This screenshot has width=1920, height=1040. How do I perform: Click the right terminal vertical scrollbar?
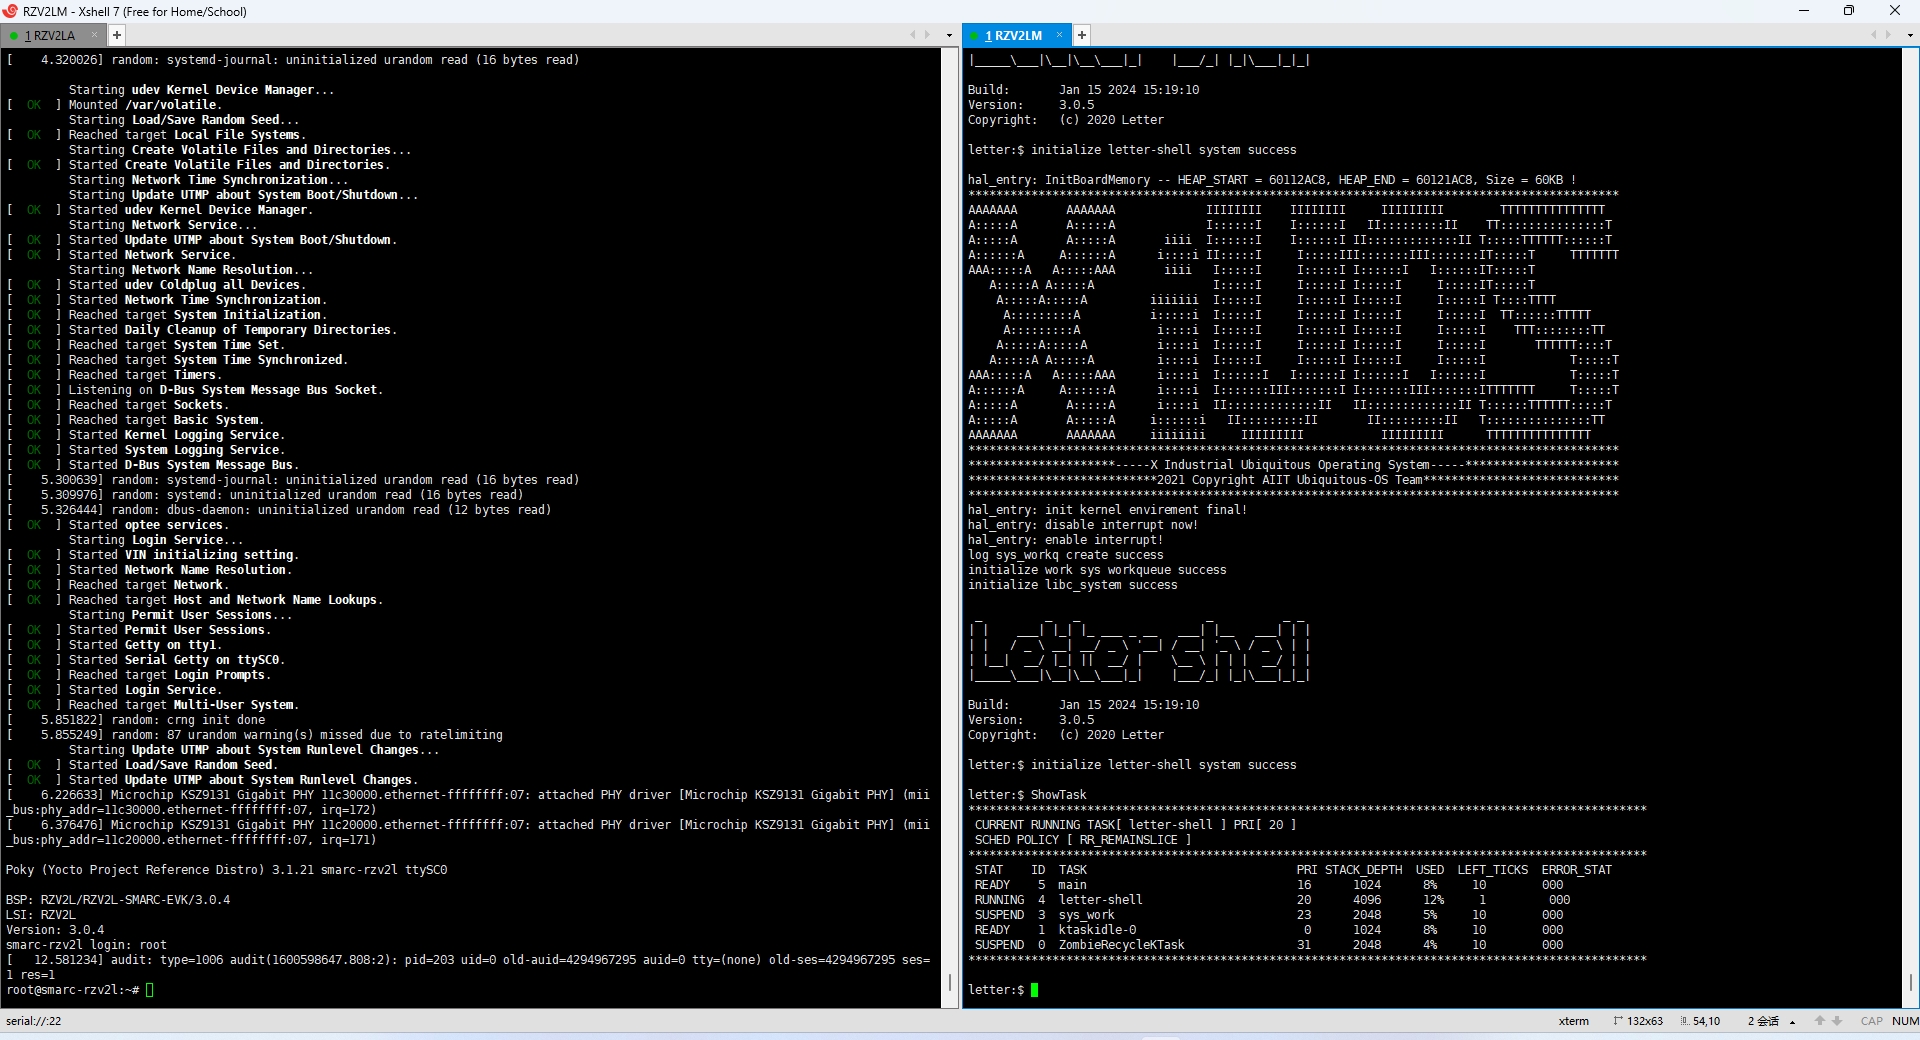click(1911, 527)
